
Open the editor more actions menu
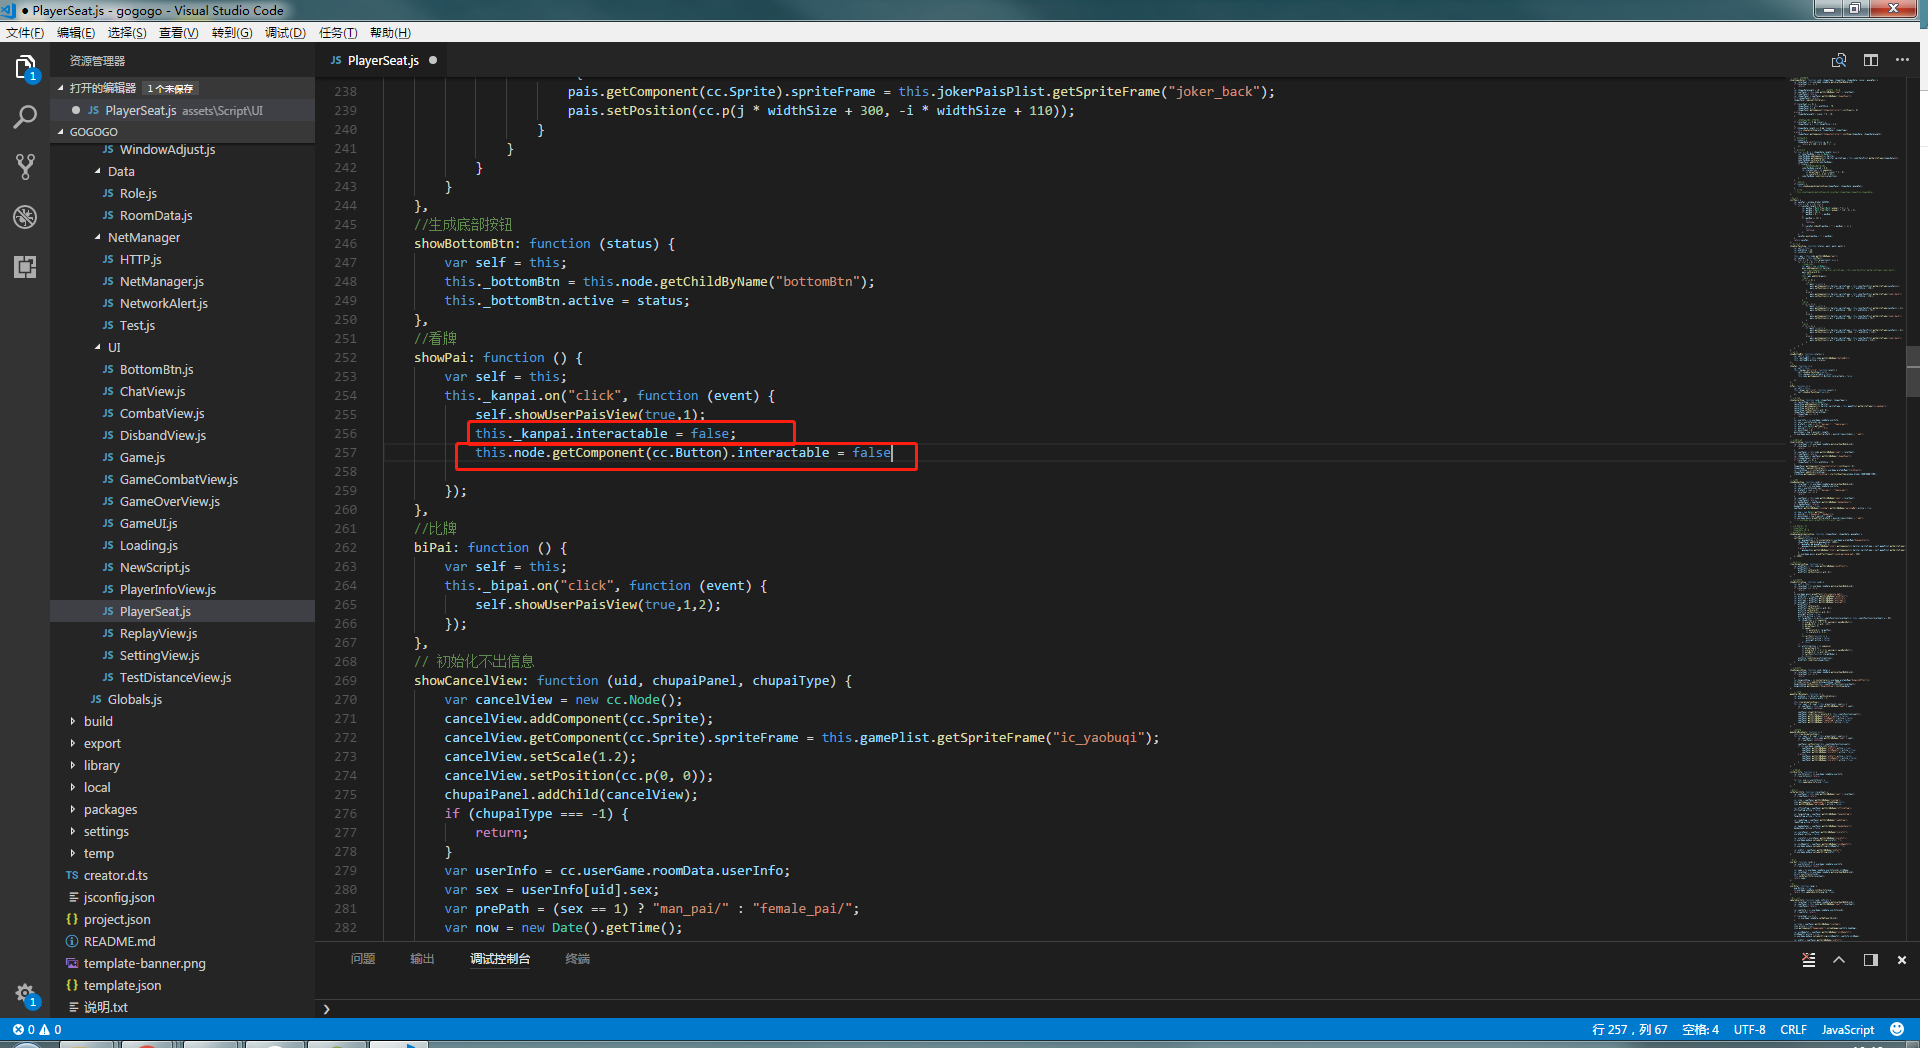click(x=1902, y=60)
